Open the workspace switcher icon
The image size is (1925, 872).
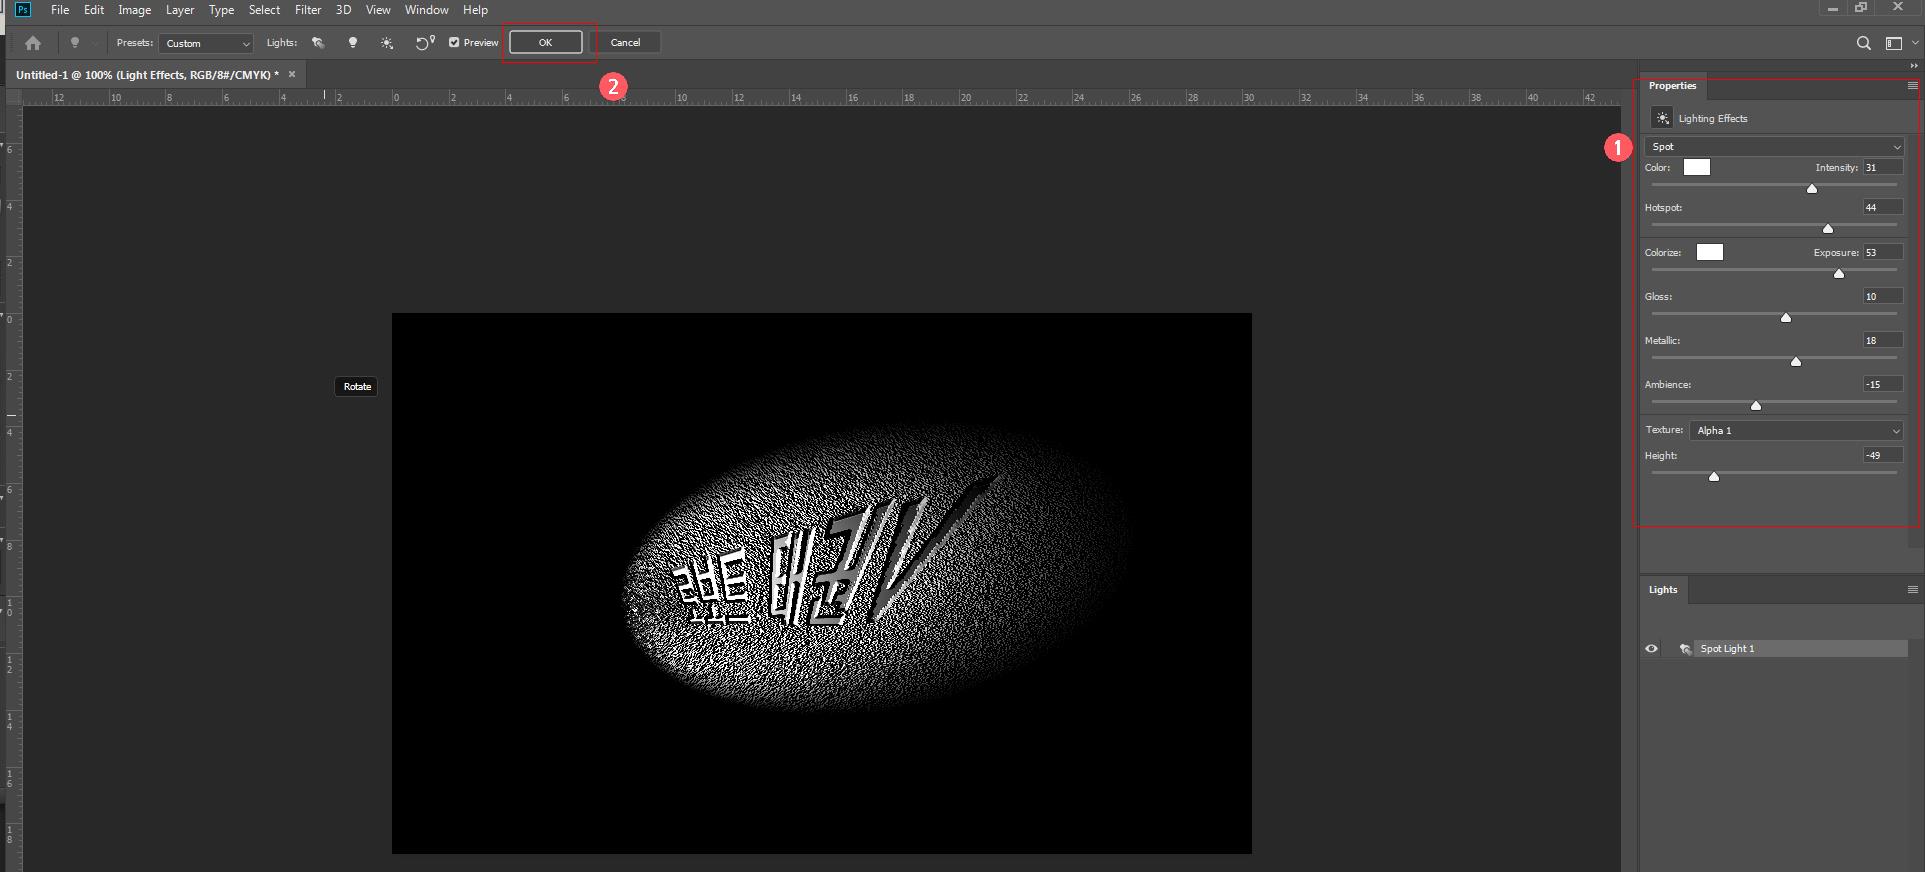point(1893,43)
